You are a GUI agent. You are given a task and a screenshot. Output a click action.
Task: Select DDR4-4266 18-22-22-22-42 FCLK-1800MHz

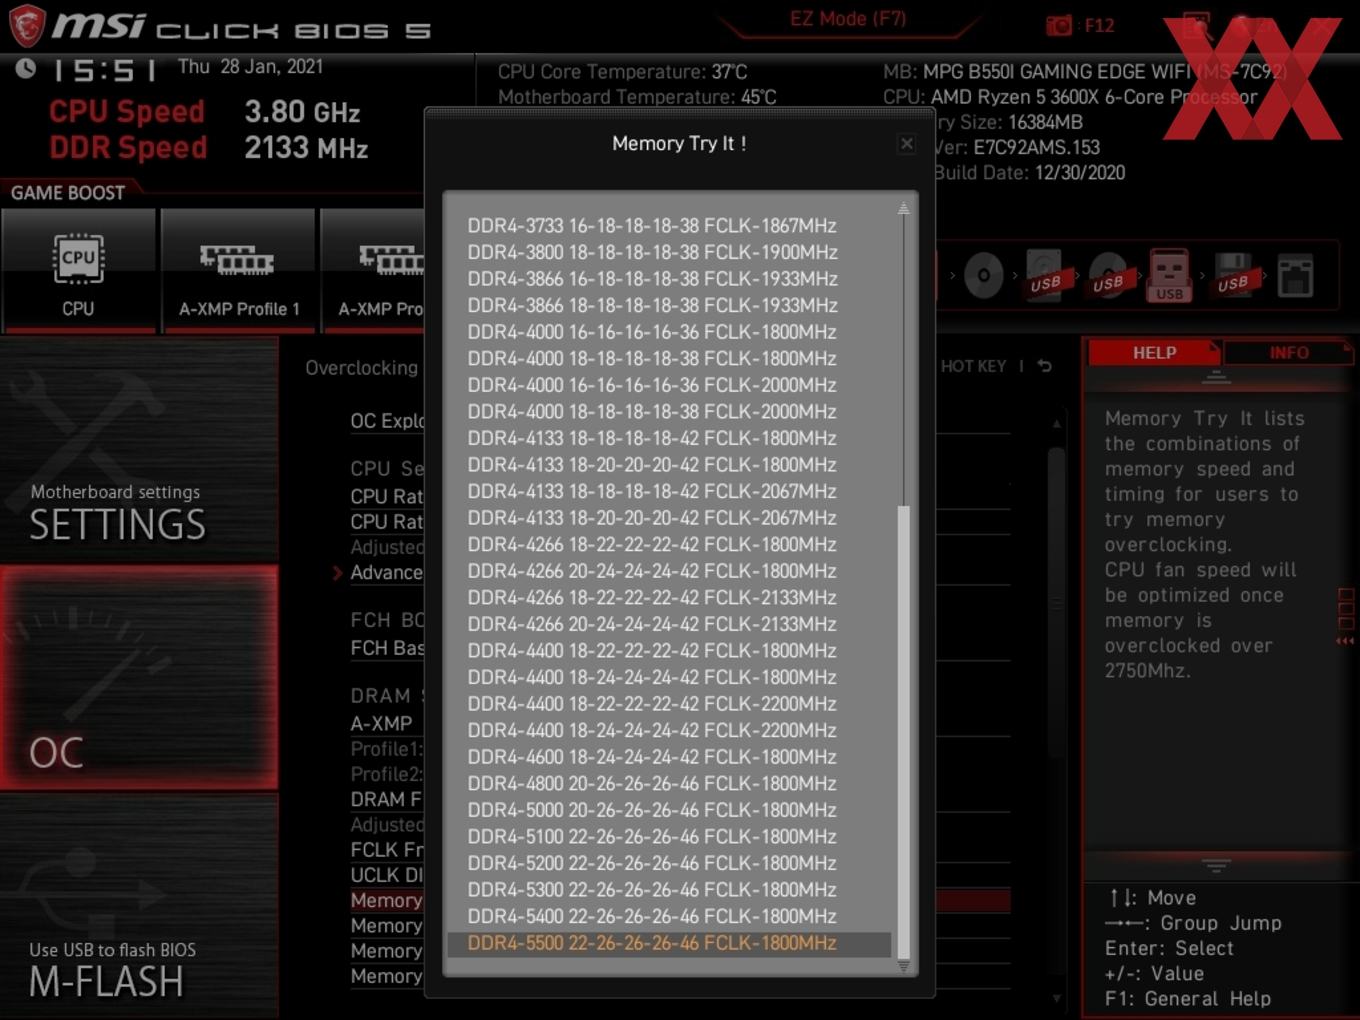pos(652,544)
